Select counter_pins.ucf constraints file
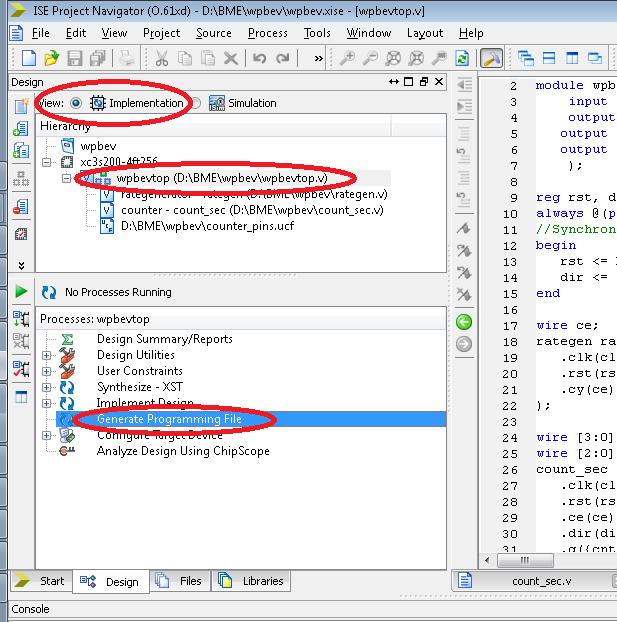The image size is (617, 622). [x=208, y=226]
